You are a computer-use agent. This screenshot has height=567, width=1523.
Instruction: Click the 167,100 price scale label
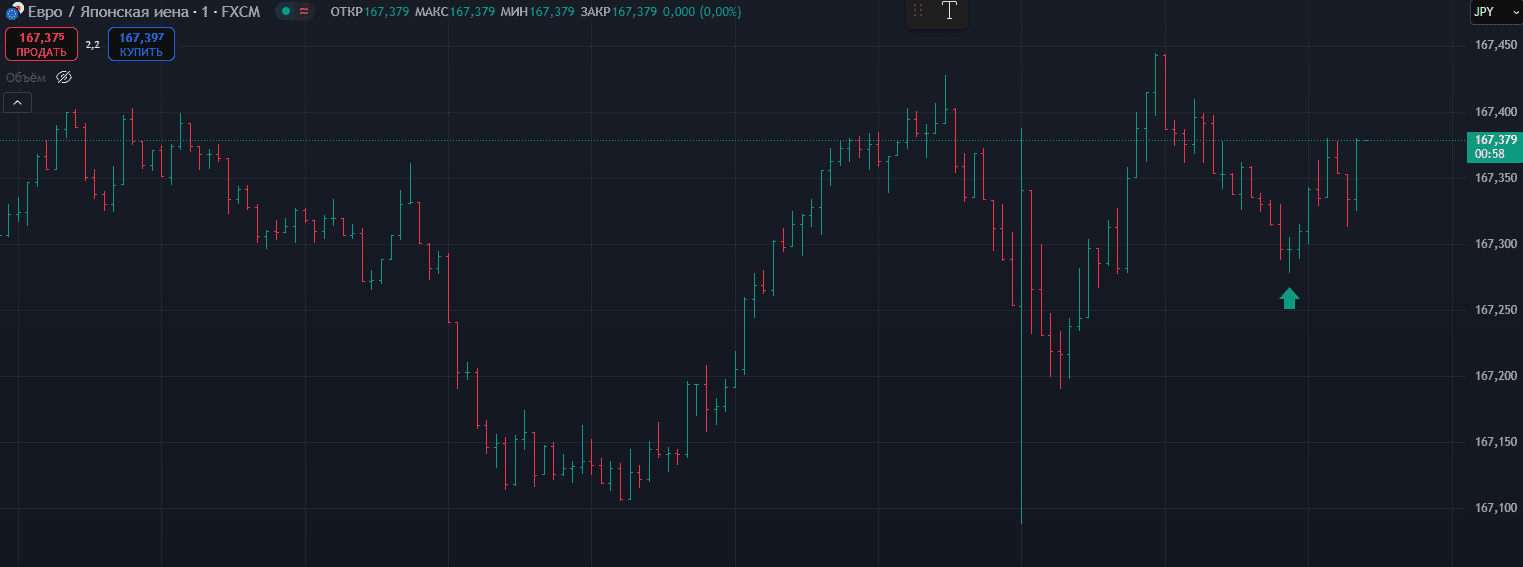coord(1495,508)
